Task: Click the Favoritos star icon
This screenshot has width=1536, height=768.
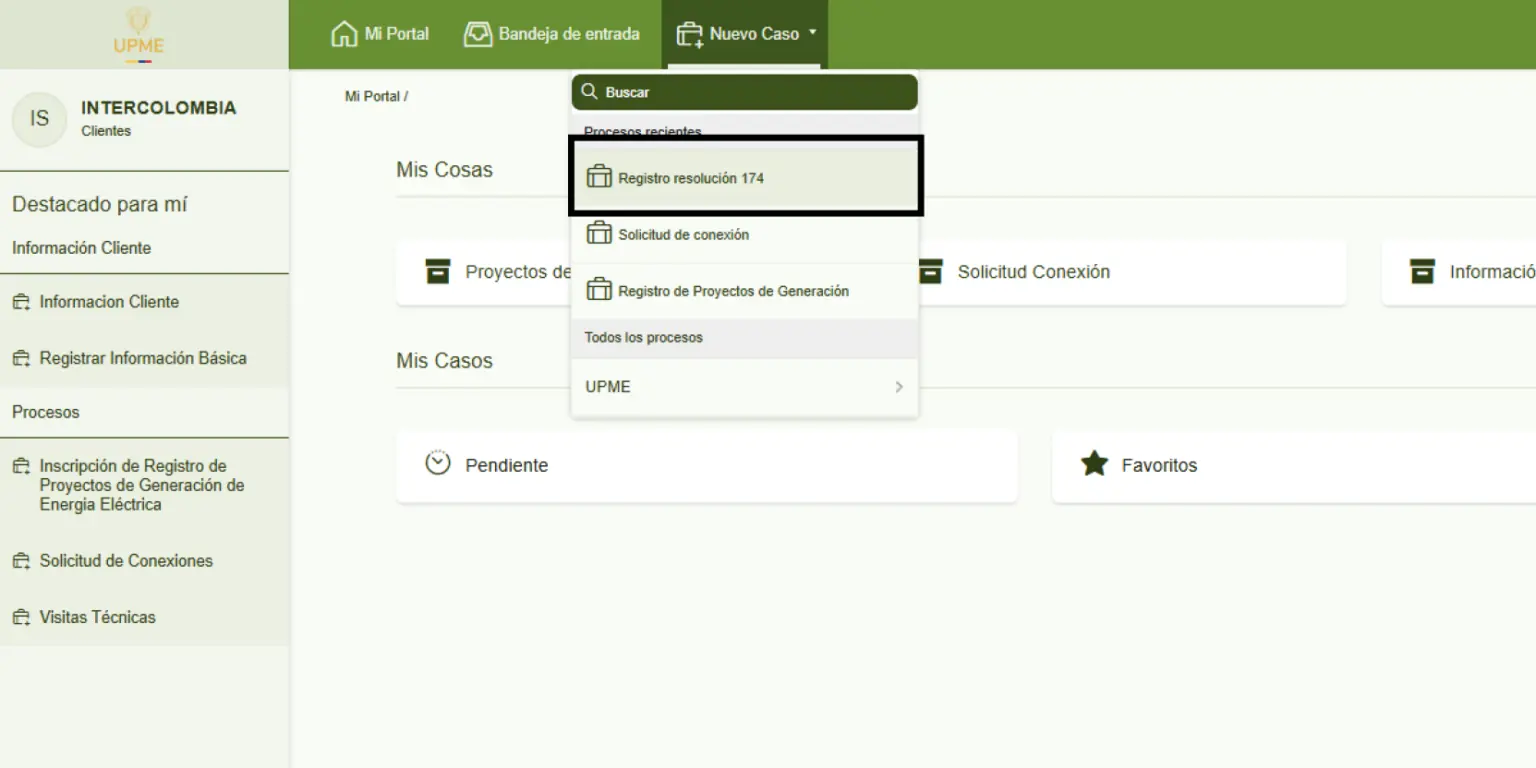Action: pyautogui.click(x=1094, y=464)
